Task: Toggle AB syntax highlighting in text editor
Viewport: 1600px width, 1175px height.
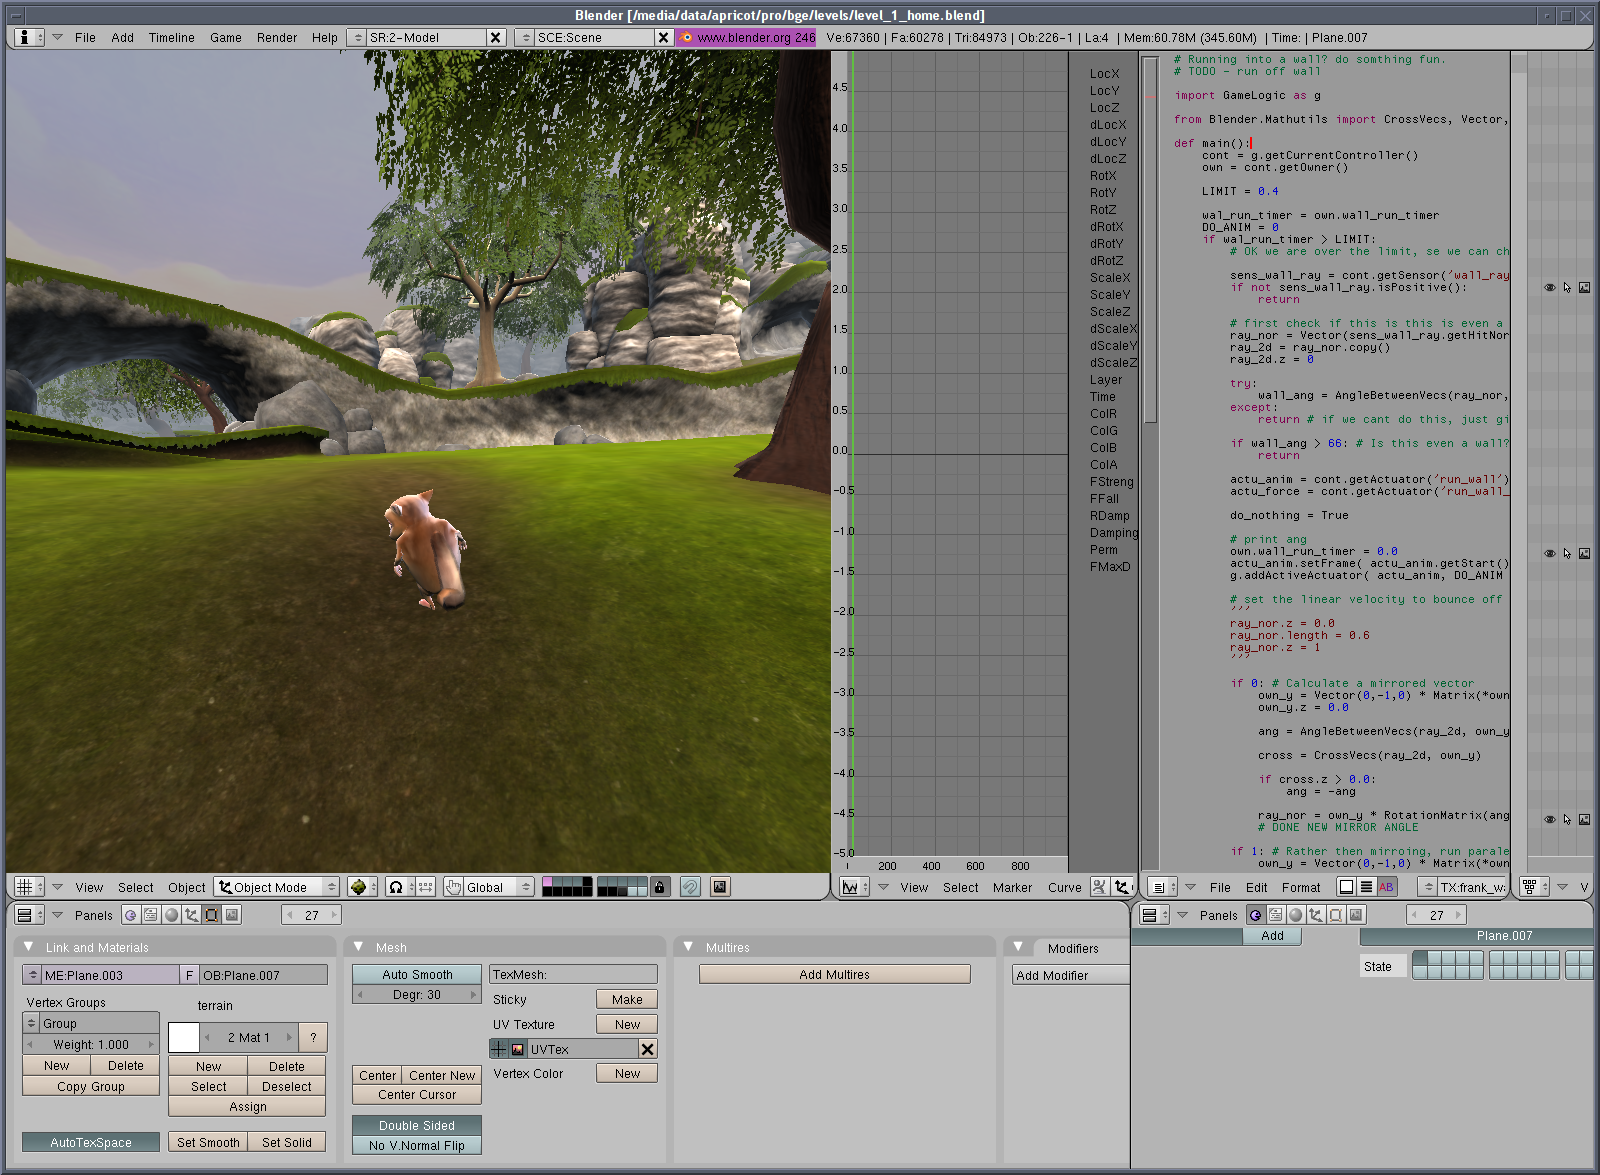Action: coord(1386,887)
